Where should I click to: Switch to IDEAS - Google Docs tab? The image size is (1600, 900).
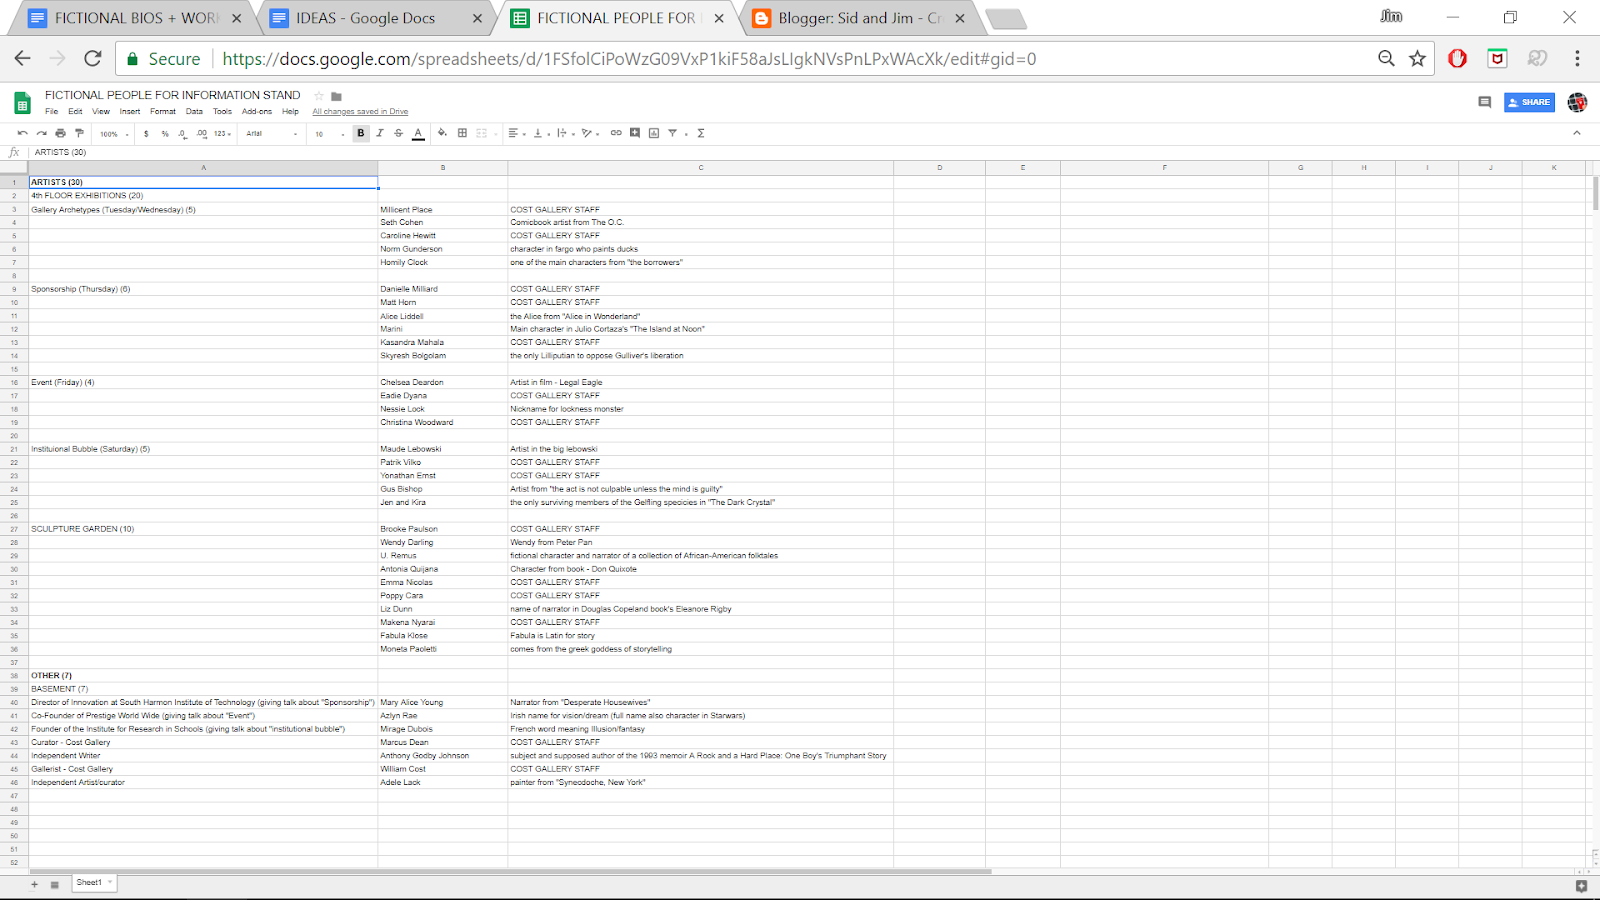376,18
